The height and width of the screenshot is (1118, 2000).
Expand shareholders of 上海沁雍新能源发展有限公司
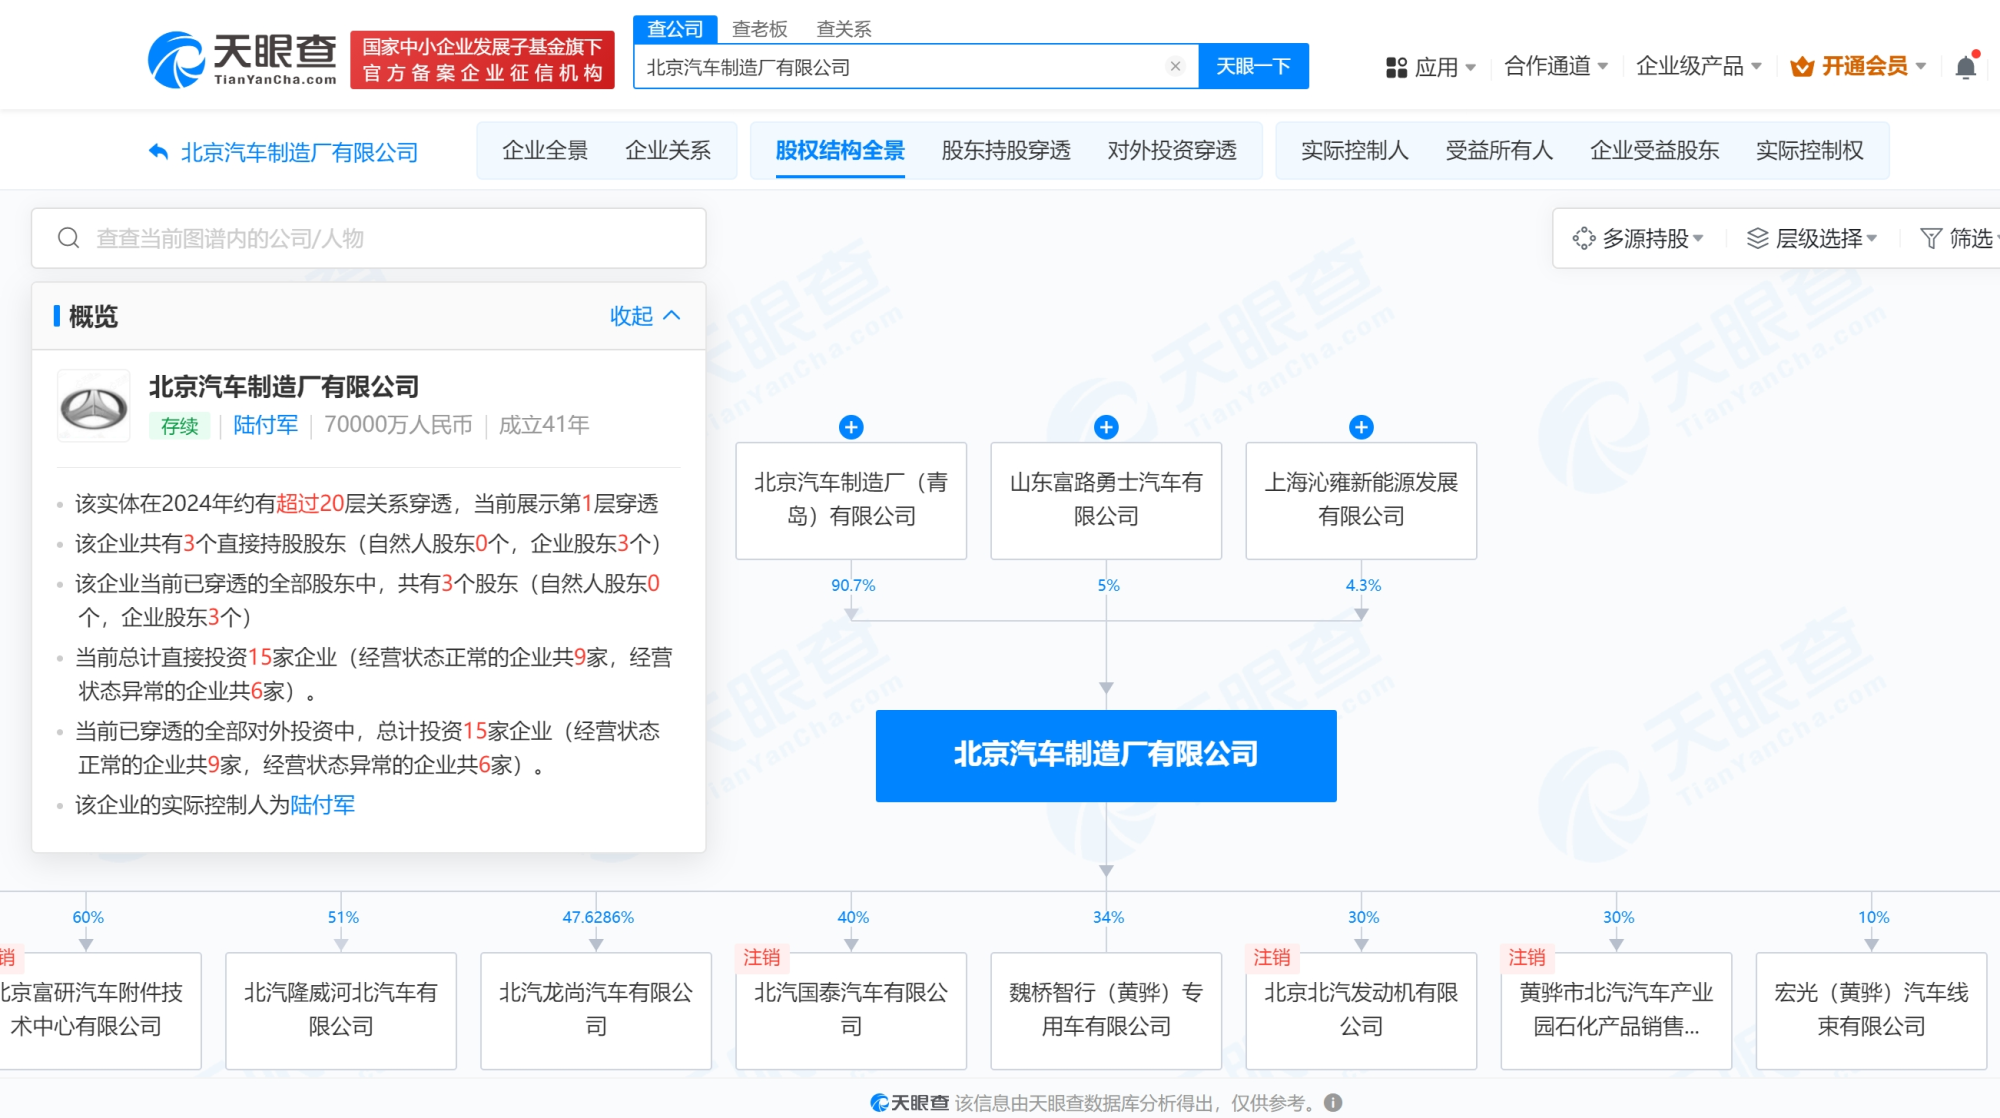(1361, 427)
